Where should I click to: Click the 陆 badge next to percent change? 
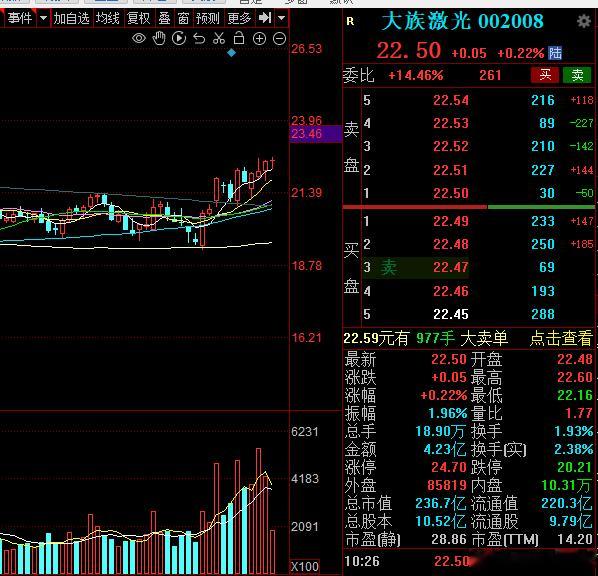[x=555, y=53]
